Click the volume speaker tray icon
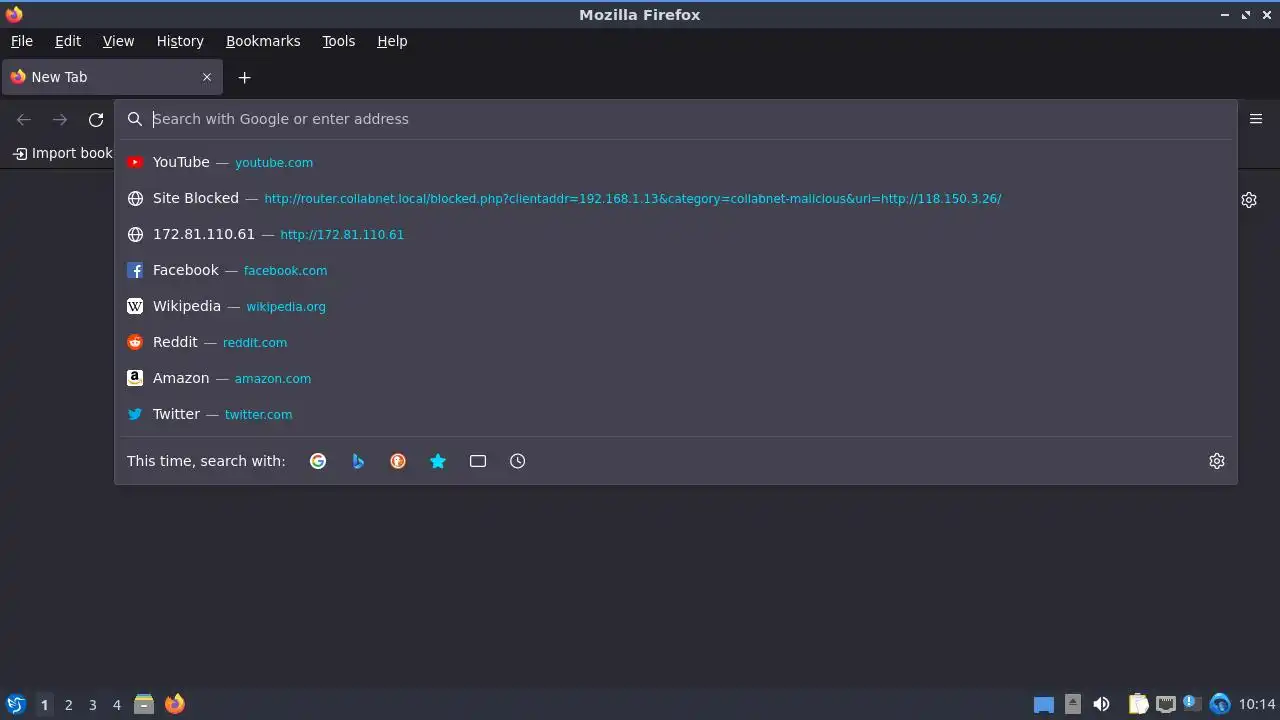 coord(1101,704)
